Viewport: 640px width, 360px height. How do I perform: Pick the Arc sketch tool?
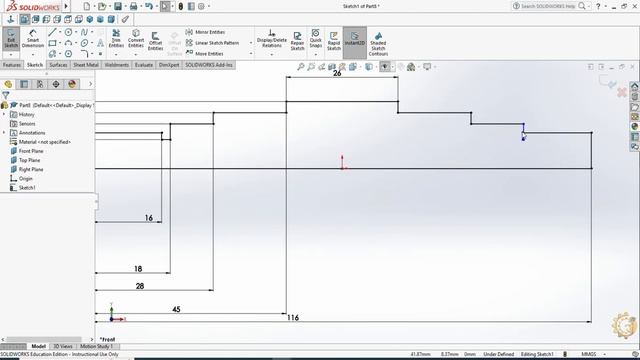pyautogui.click(x=68, y=43)
